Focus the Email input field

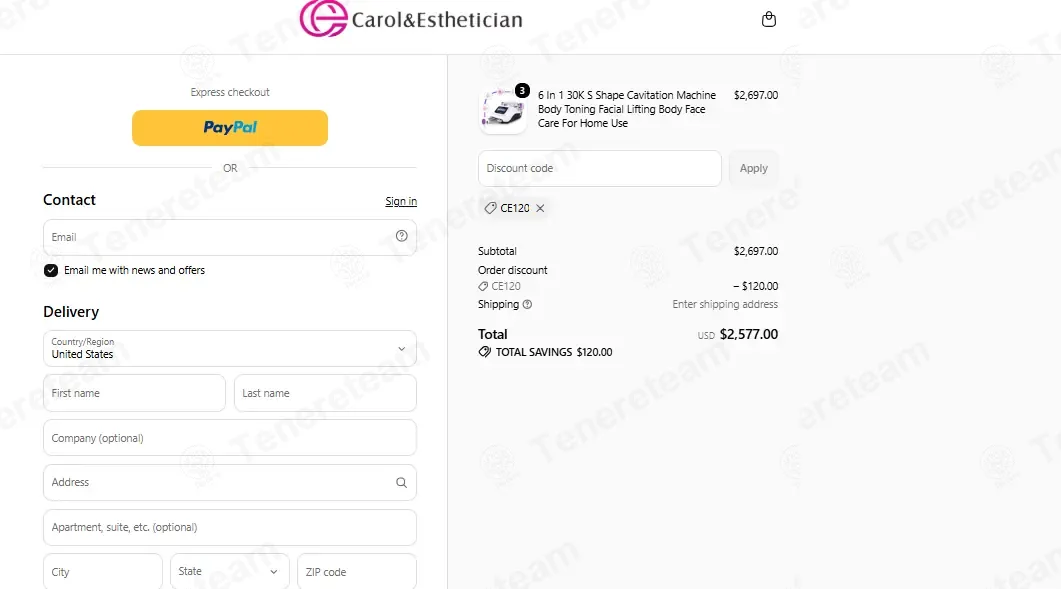point(230,238)
